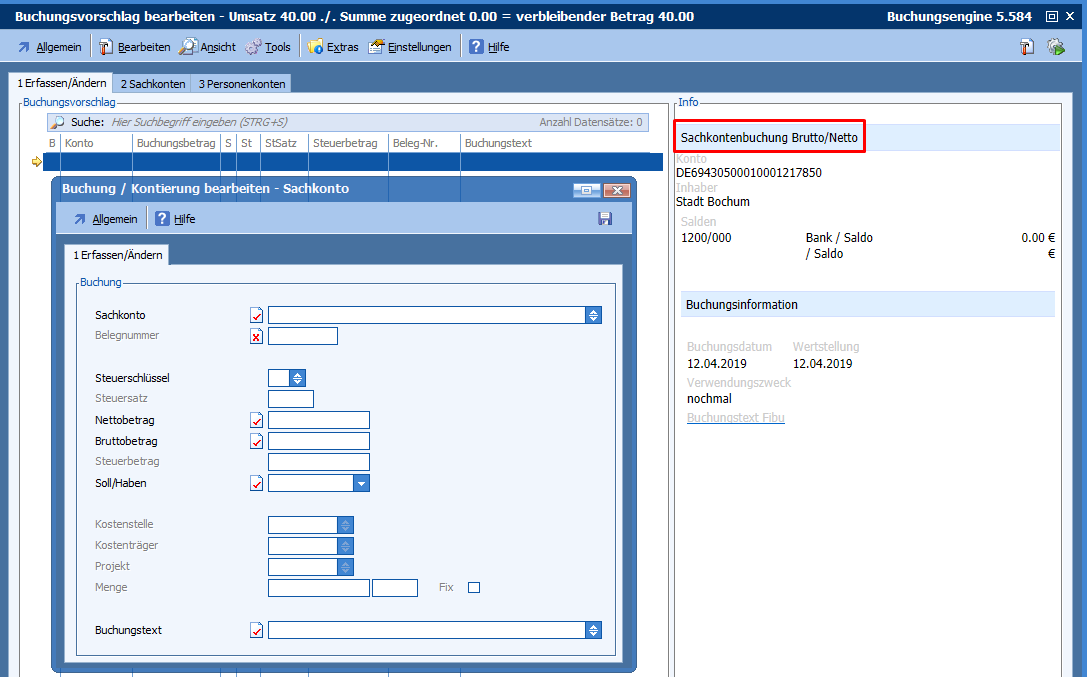Click the checkmark icon next to Nettobetrag

pyautogui.click(x=257, y=420)
